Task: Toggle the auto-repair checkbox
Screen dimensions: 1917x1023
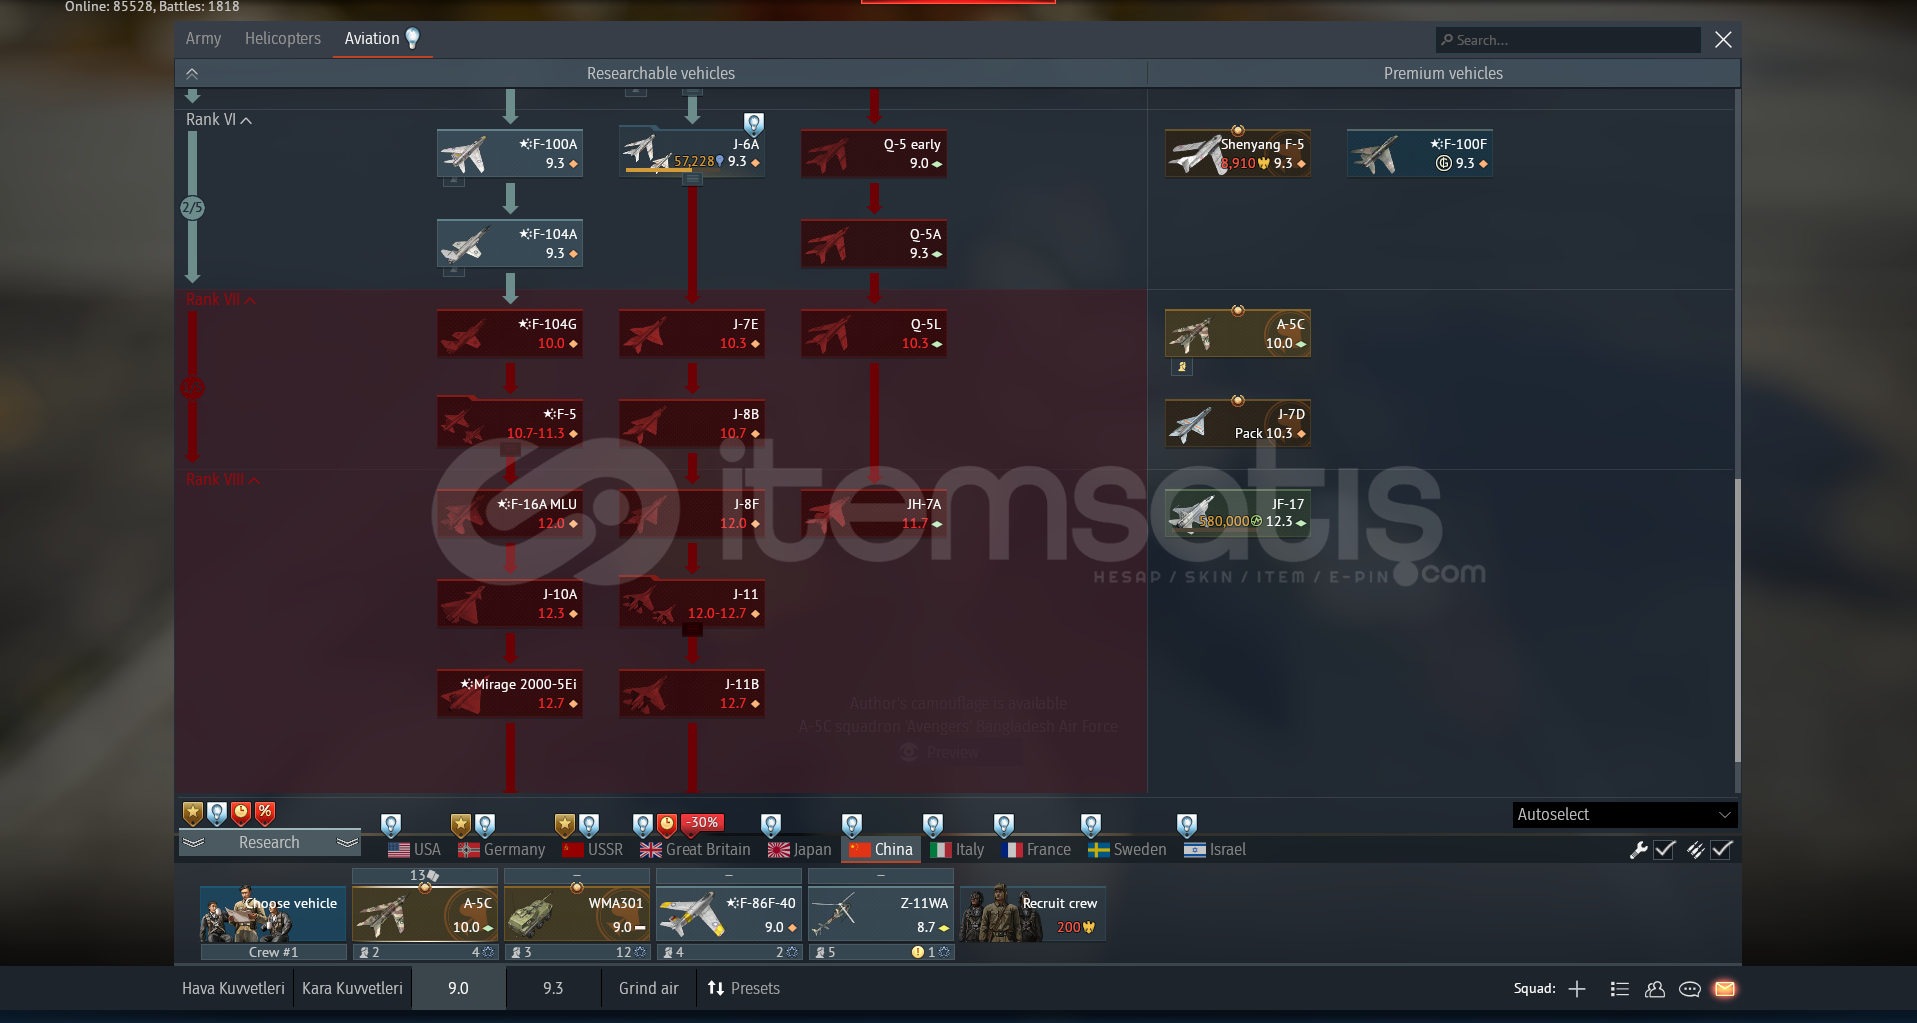Action: pyautogui.click(x=1665, y=850)
